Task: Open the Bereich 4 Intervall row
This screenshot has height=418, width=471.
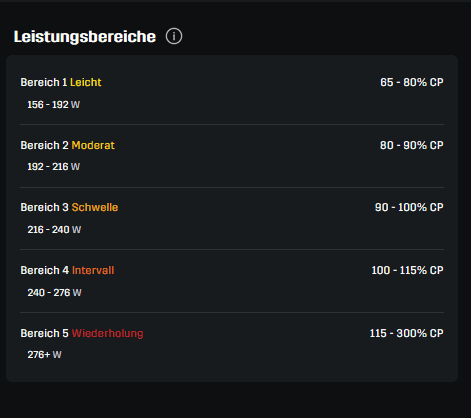Action: coord(232,281)
